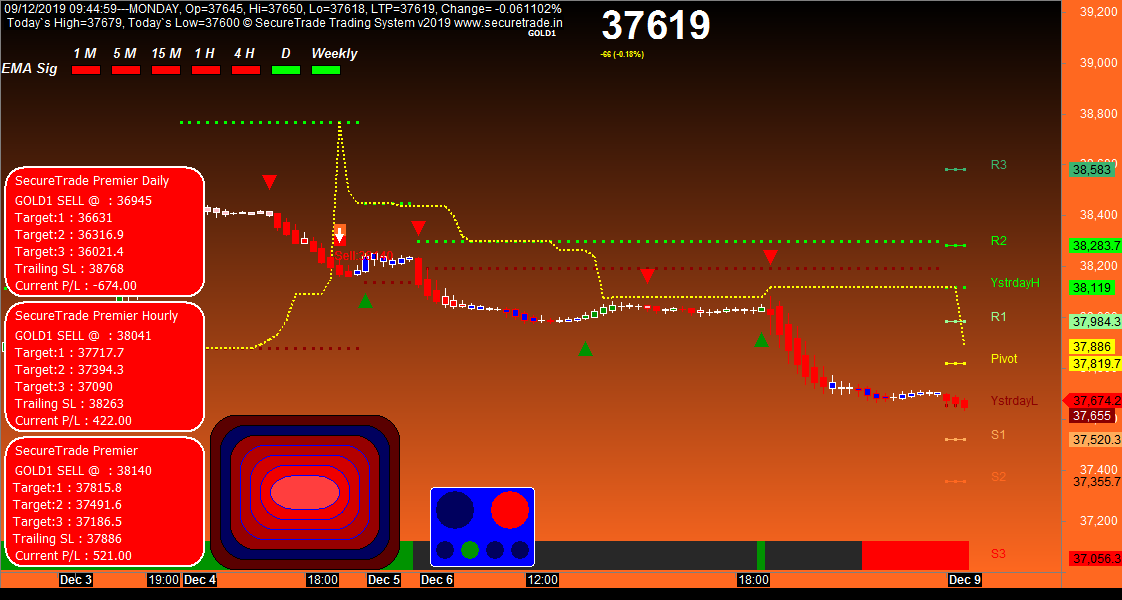Image resolution: width=1122 pixels, height=600 pixels.
Task: Click the R1 resistance level label
Action: click(x=999, y=317)
